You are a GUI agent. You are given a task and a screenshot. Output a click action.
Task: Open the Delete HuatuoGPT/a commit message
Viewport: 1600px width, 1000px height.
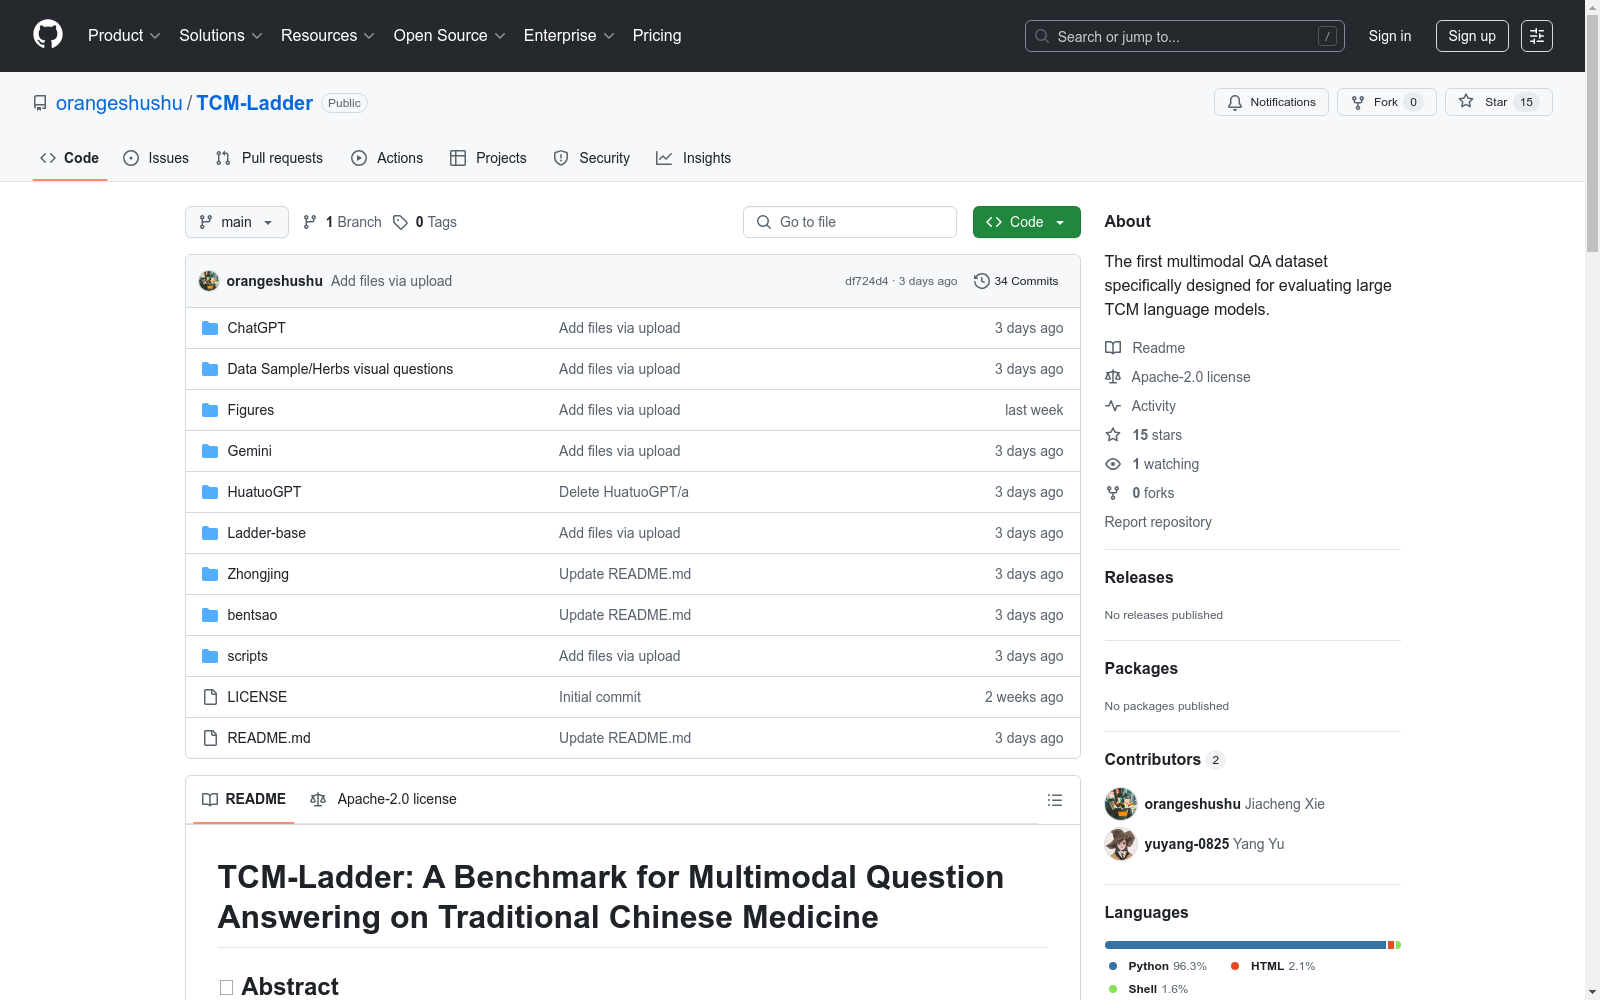pos(624,492)
